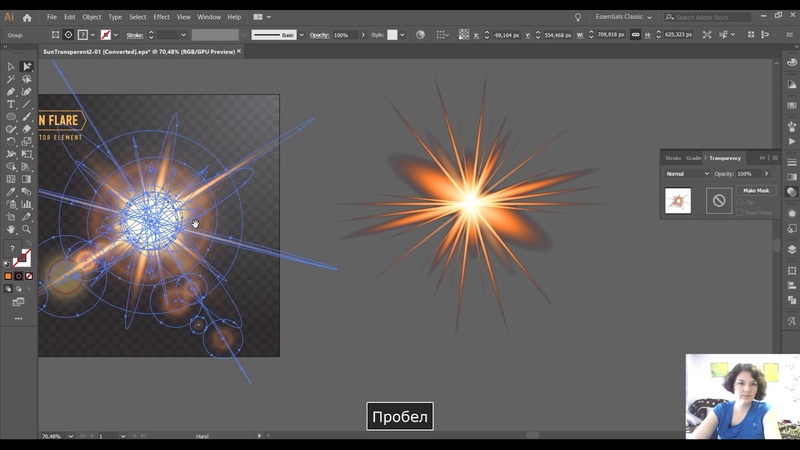This screenshot has height=450, width=800.
Task: Select the Direct Selection tool
Action: pyautogui.click(x=27, y=66)
